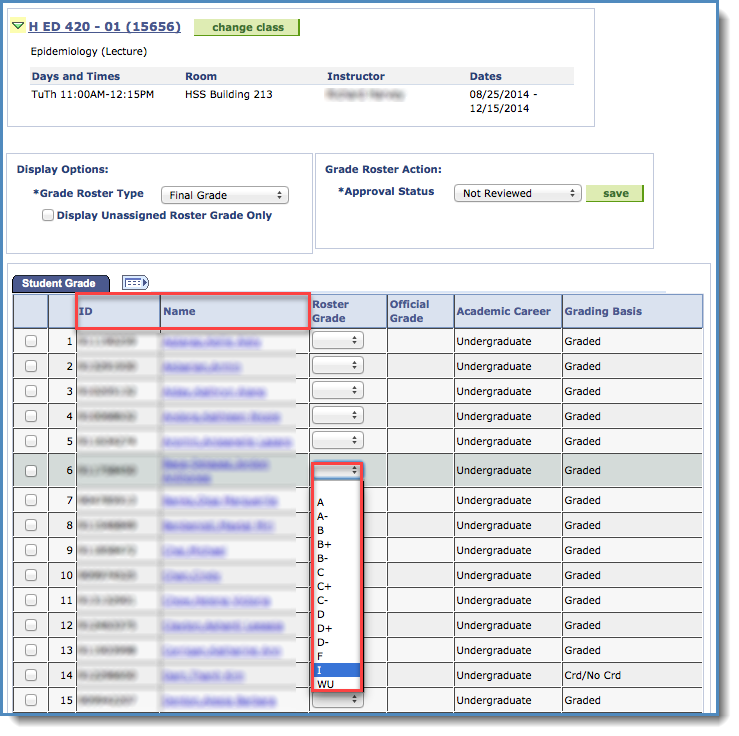The height and width of the screenshot is (736, 739).
Task: Open the Approval Status dropdown
Action: coord(517,193)
